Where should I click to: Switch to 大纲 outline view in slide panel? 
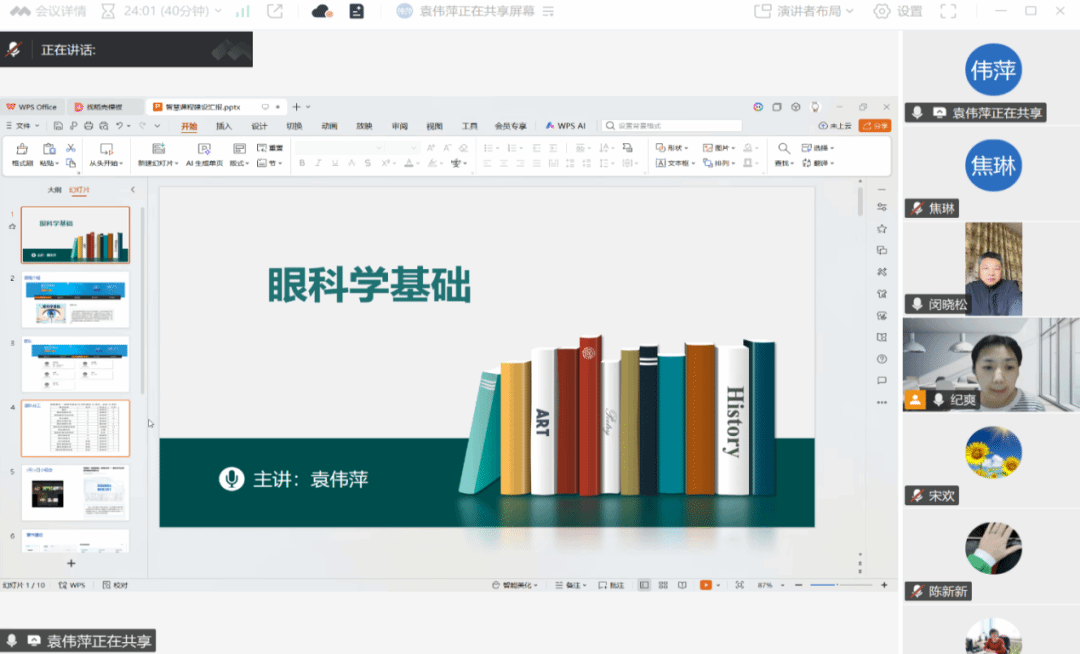tap(55, 189)
